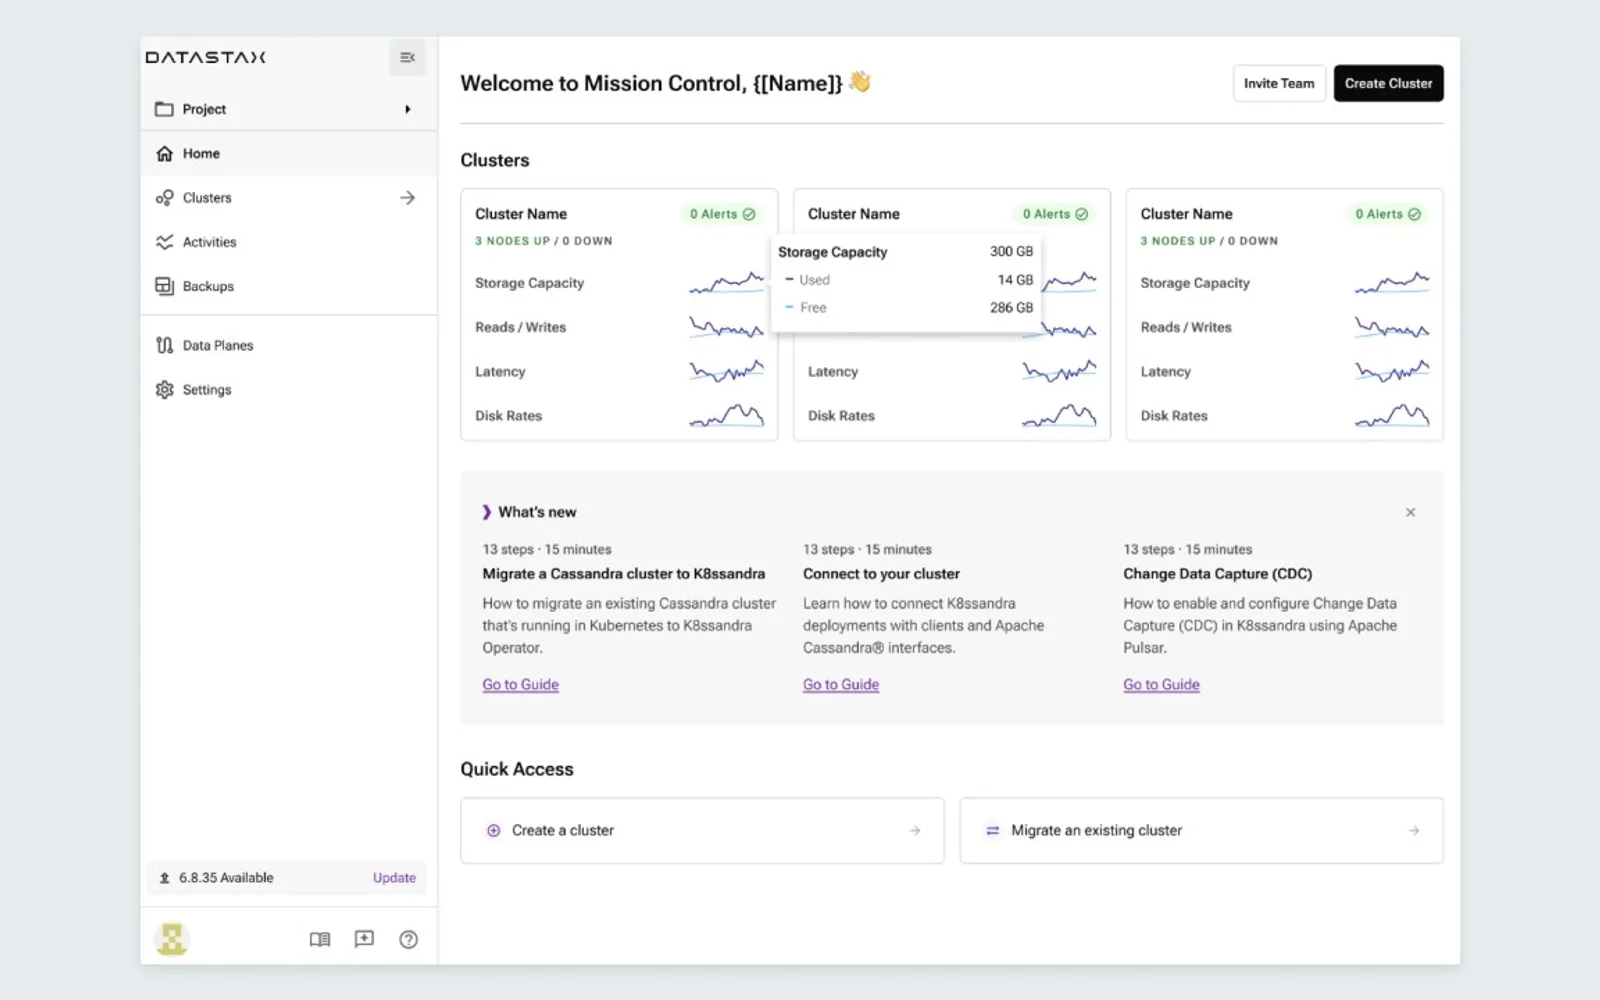Click the 0 Alerts badge on the first cluster card
The image size is (1600, 1000).
click(722, 214)
